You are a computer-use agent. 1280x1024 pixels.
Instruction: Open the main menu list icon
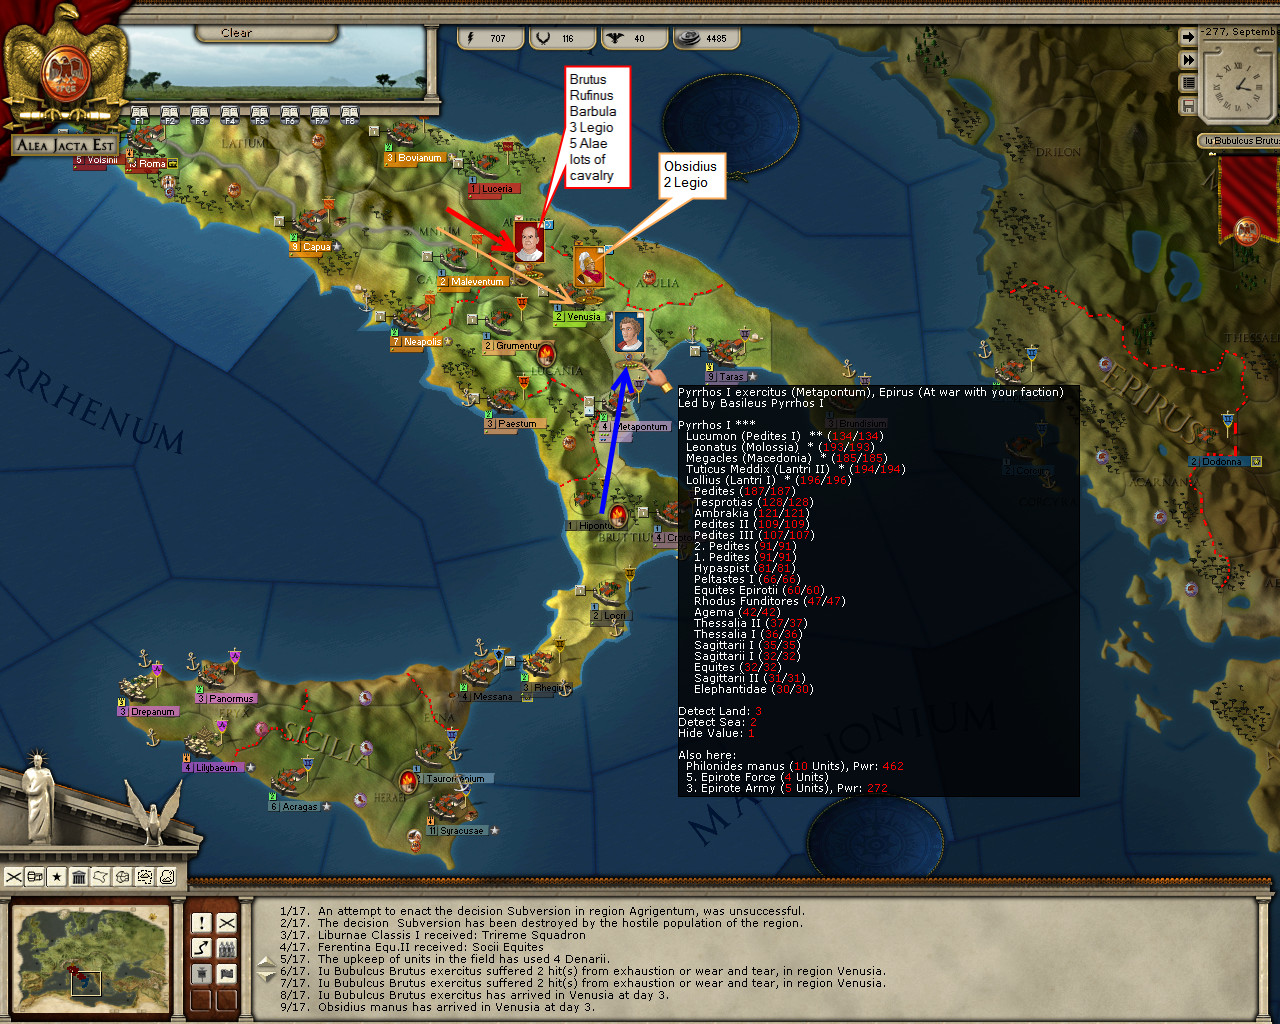(1188, 83)
